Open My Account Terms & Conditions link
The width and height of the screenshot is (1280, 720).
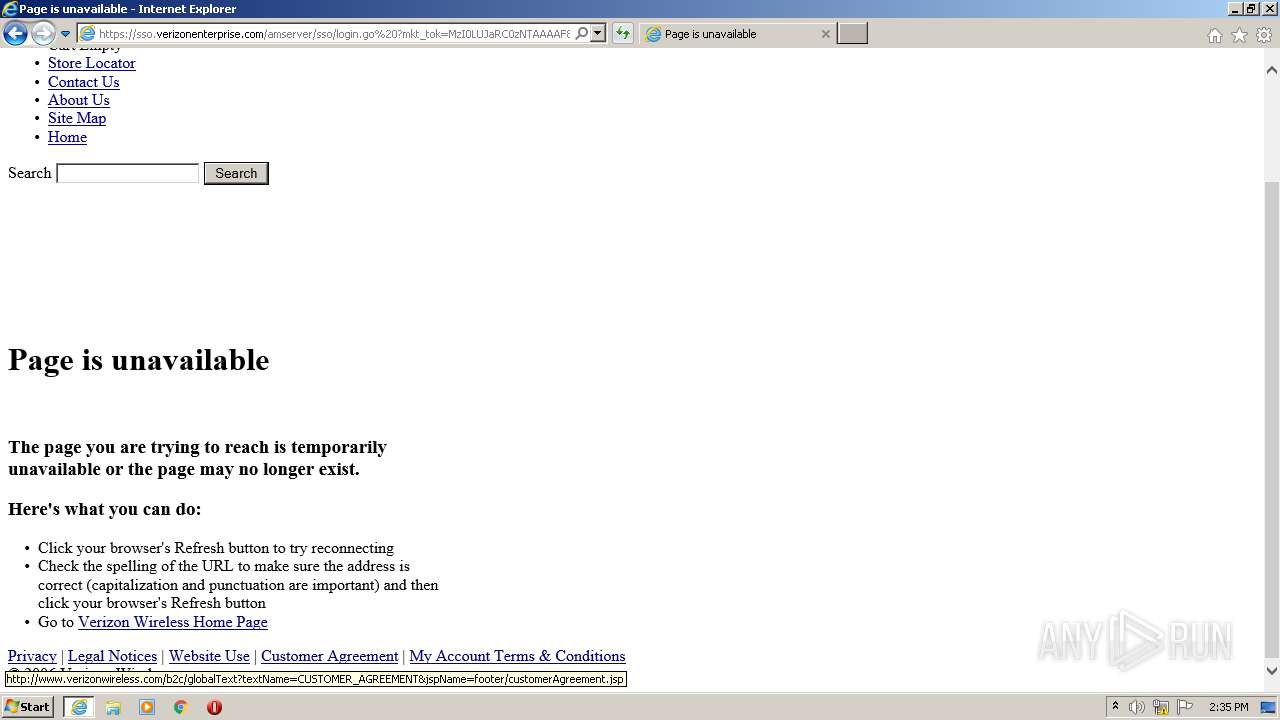[517, 656]
